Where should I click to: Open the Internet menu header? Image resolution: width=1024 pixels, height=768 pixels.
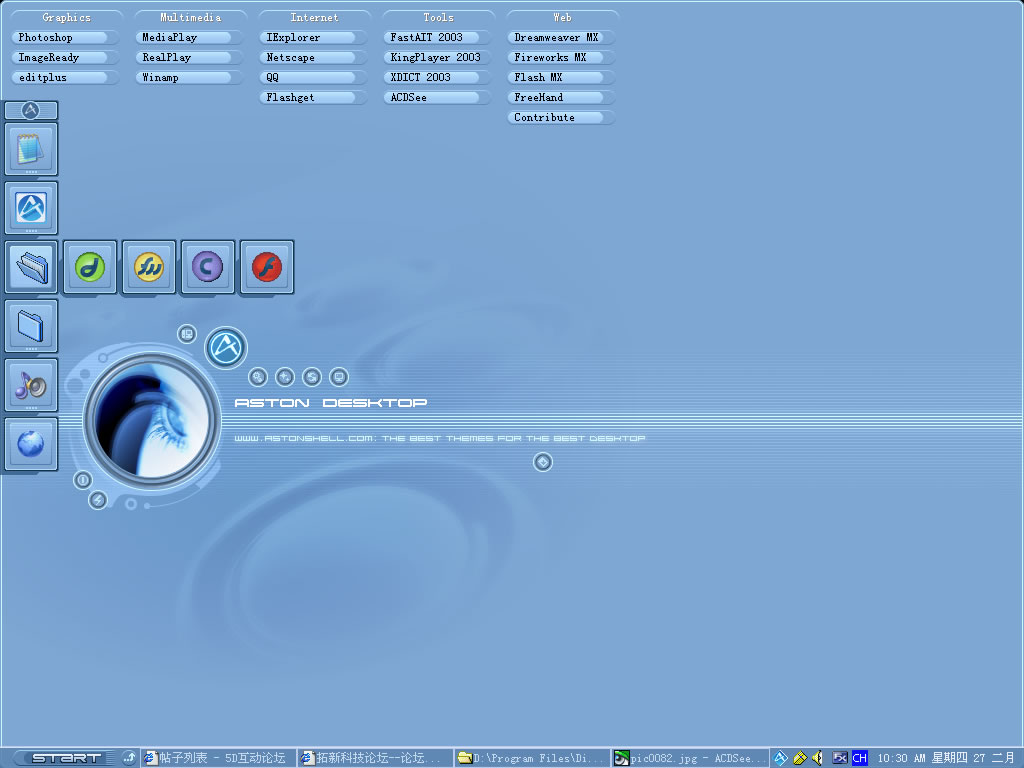click(x=315, y=18)
